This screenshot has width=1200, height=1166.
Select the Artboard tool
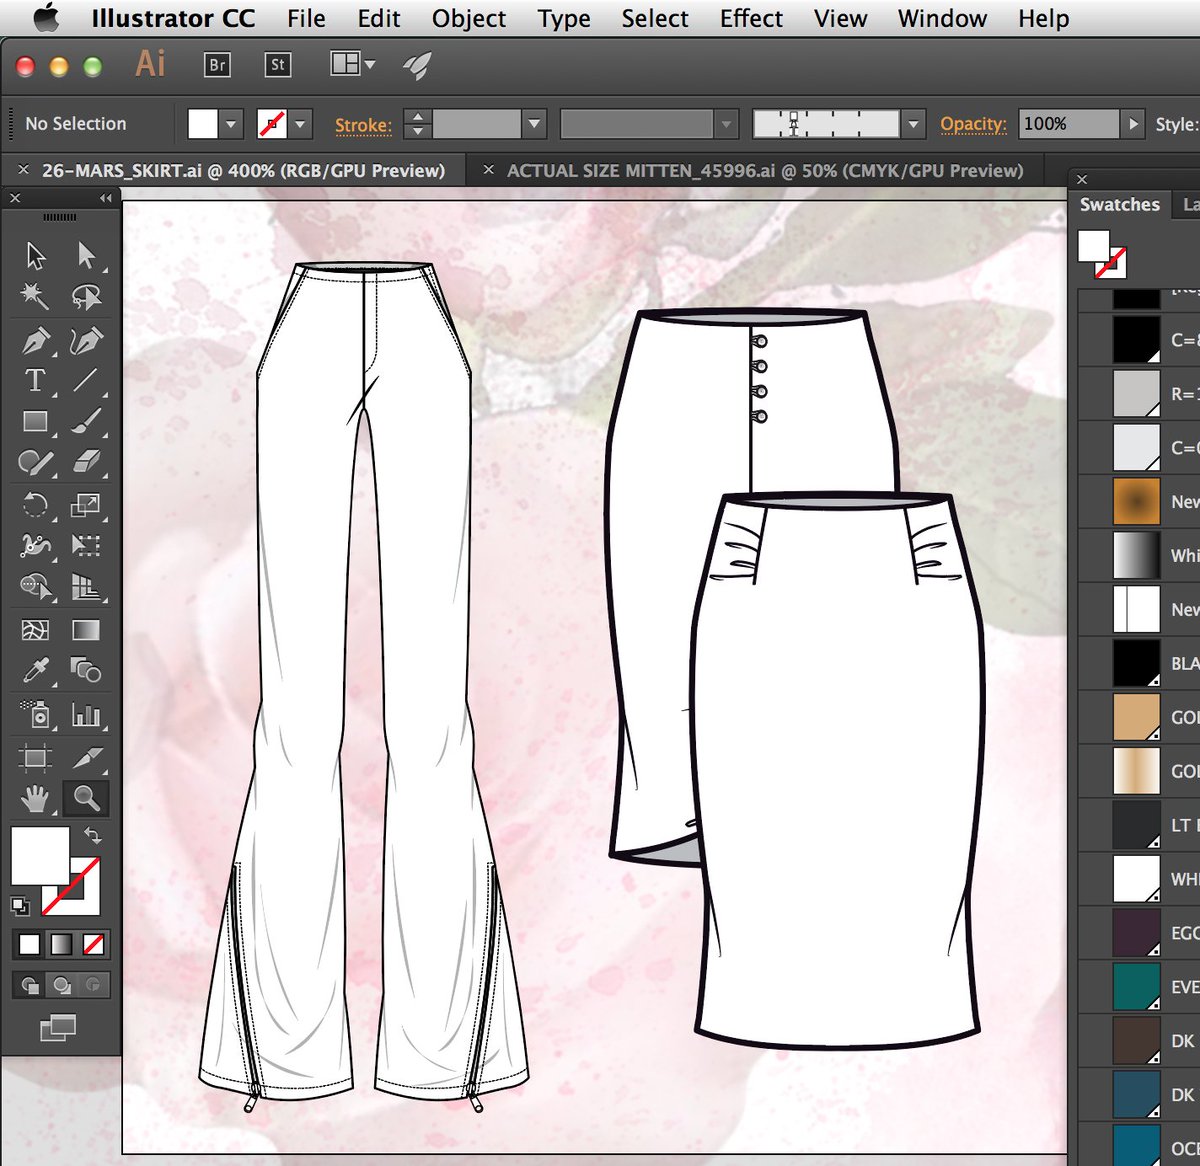click(36, 757)
